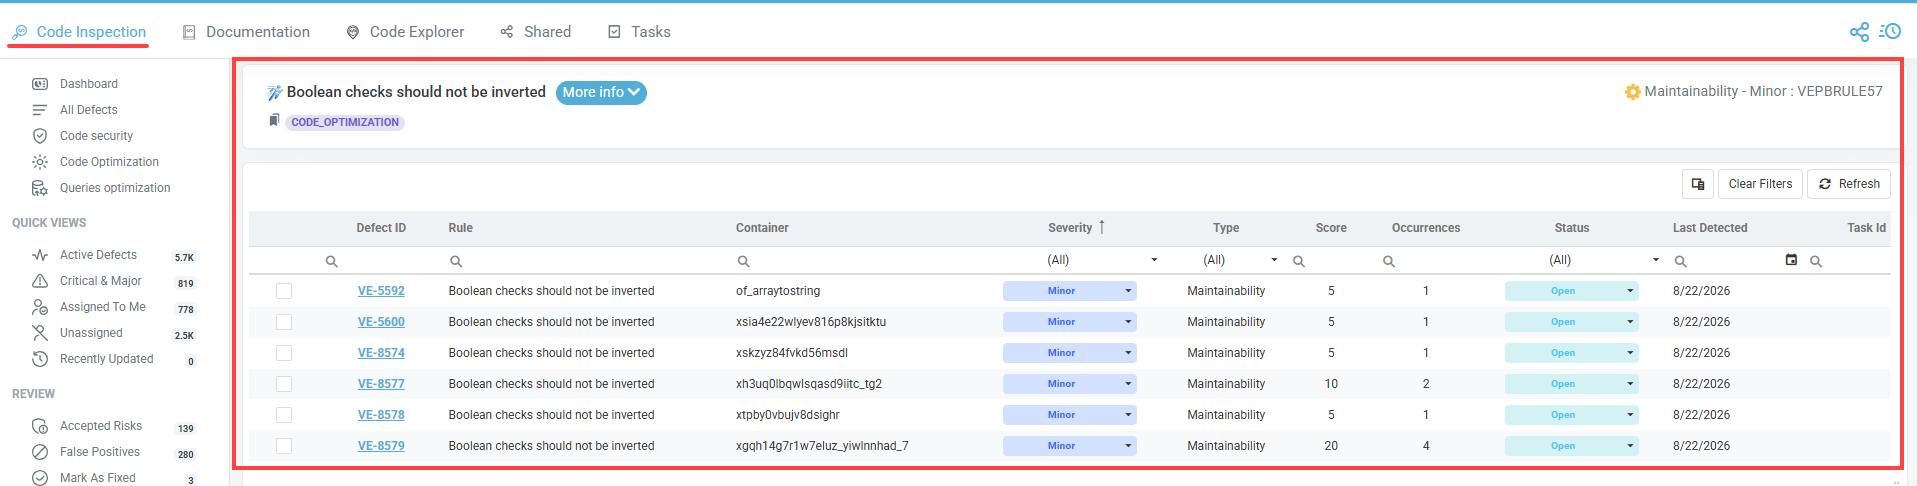1917x486 pixels.
Task: Expand the More info button
Action: click(601, 92)
